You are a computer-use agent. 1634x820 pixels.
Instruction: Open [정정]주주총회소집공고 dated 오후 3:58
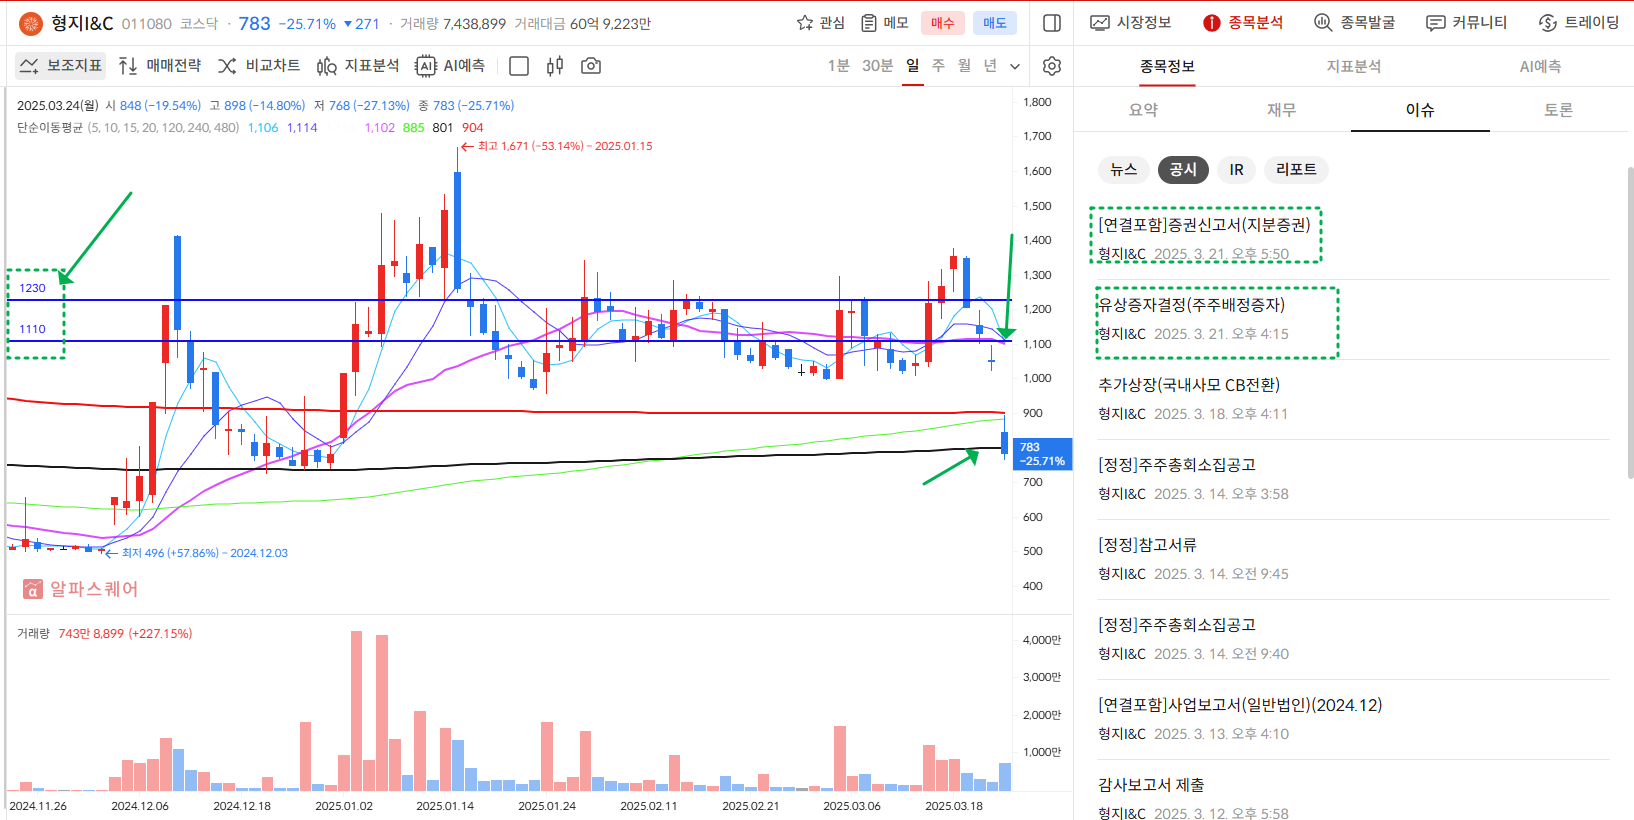point(1177,465)
